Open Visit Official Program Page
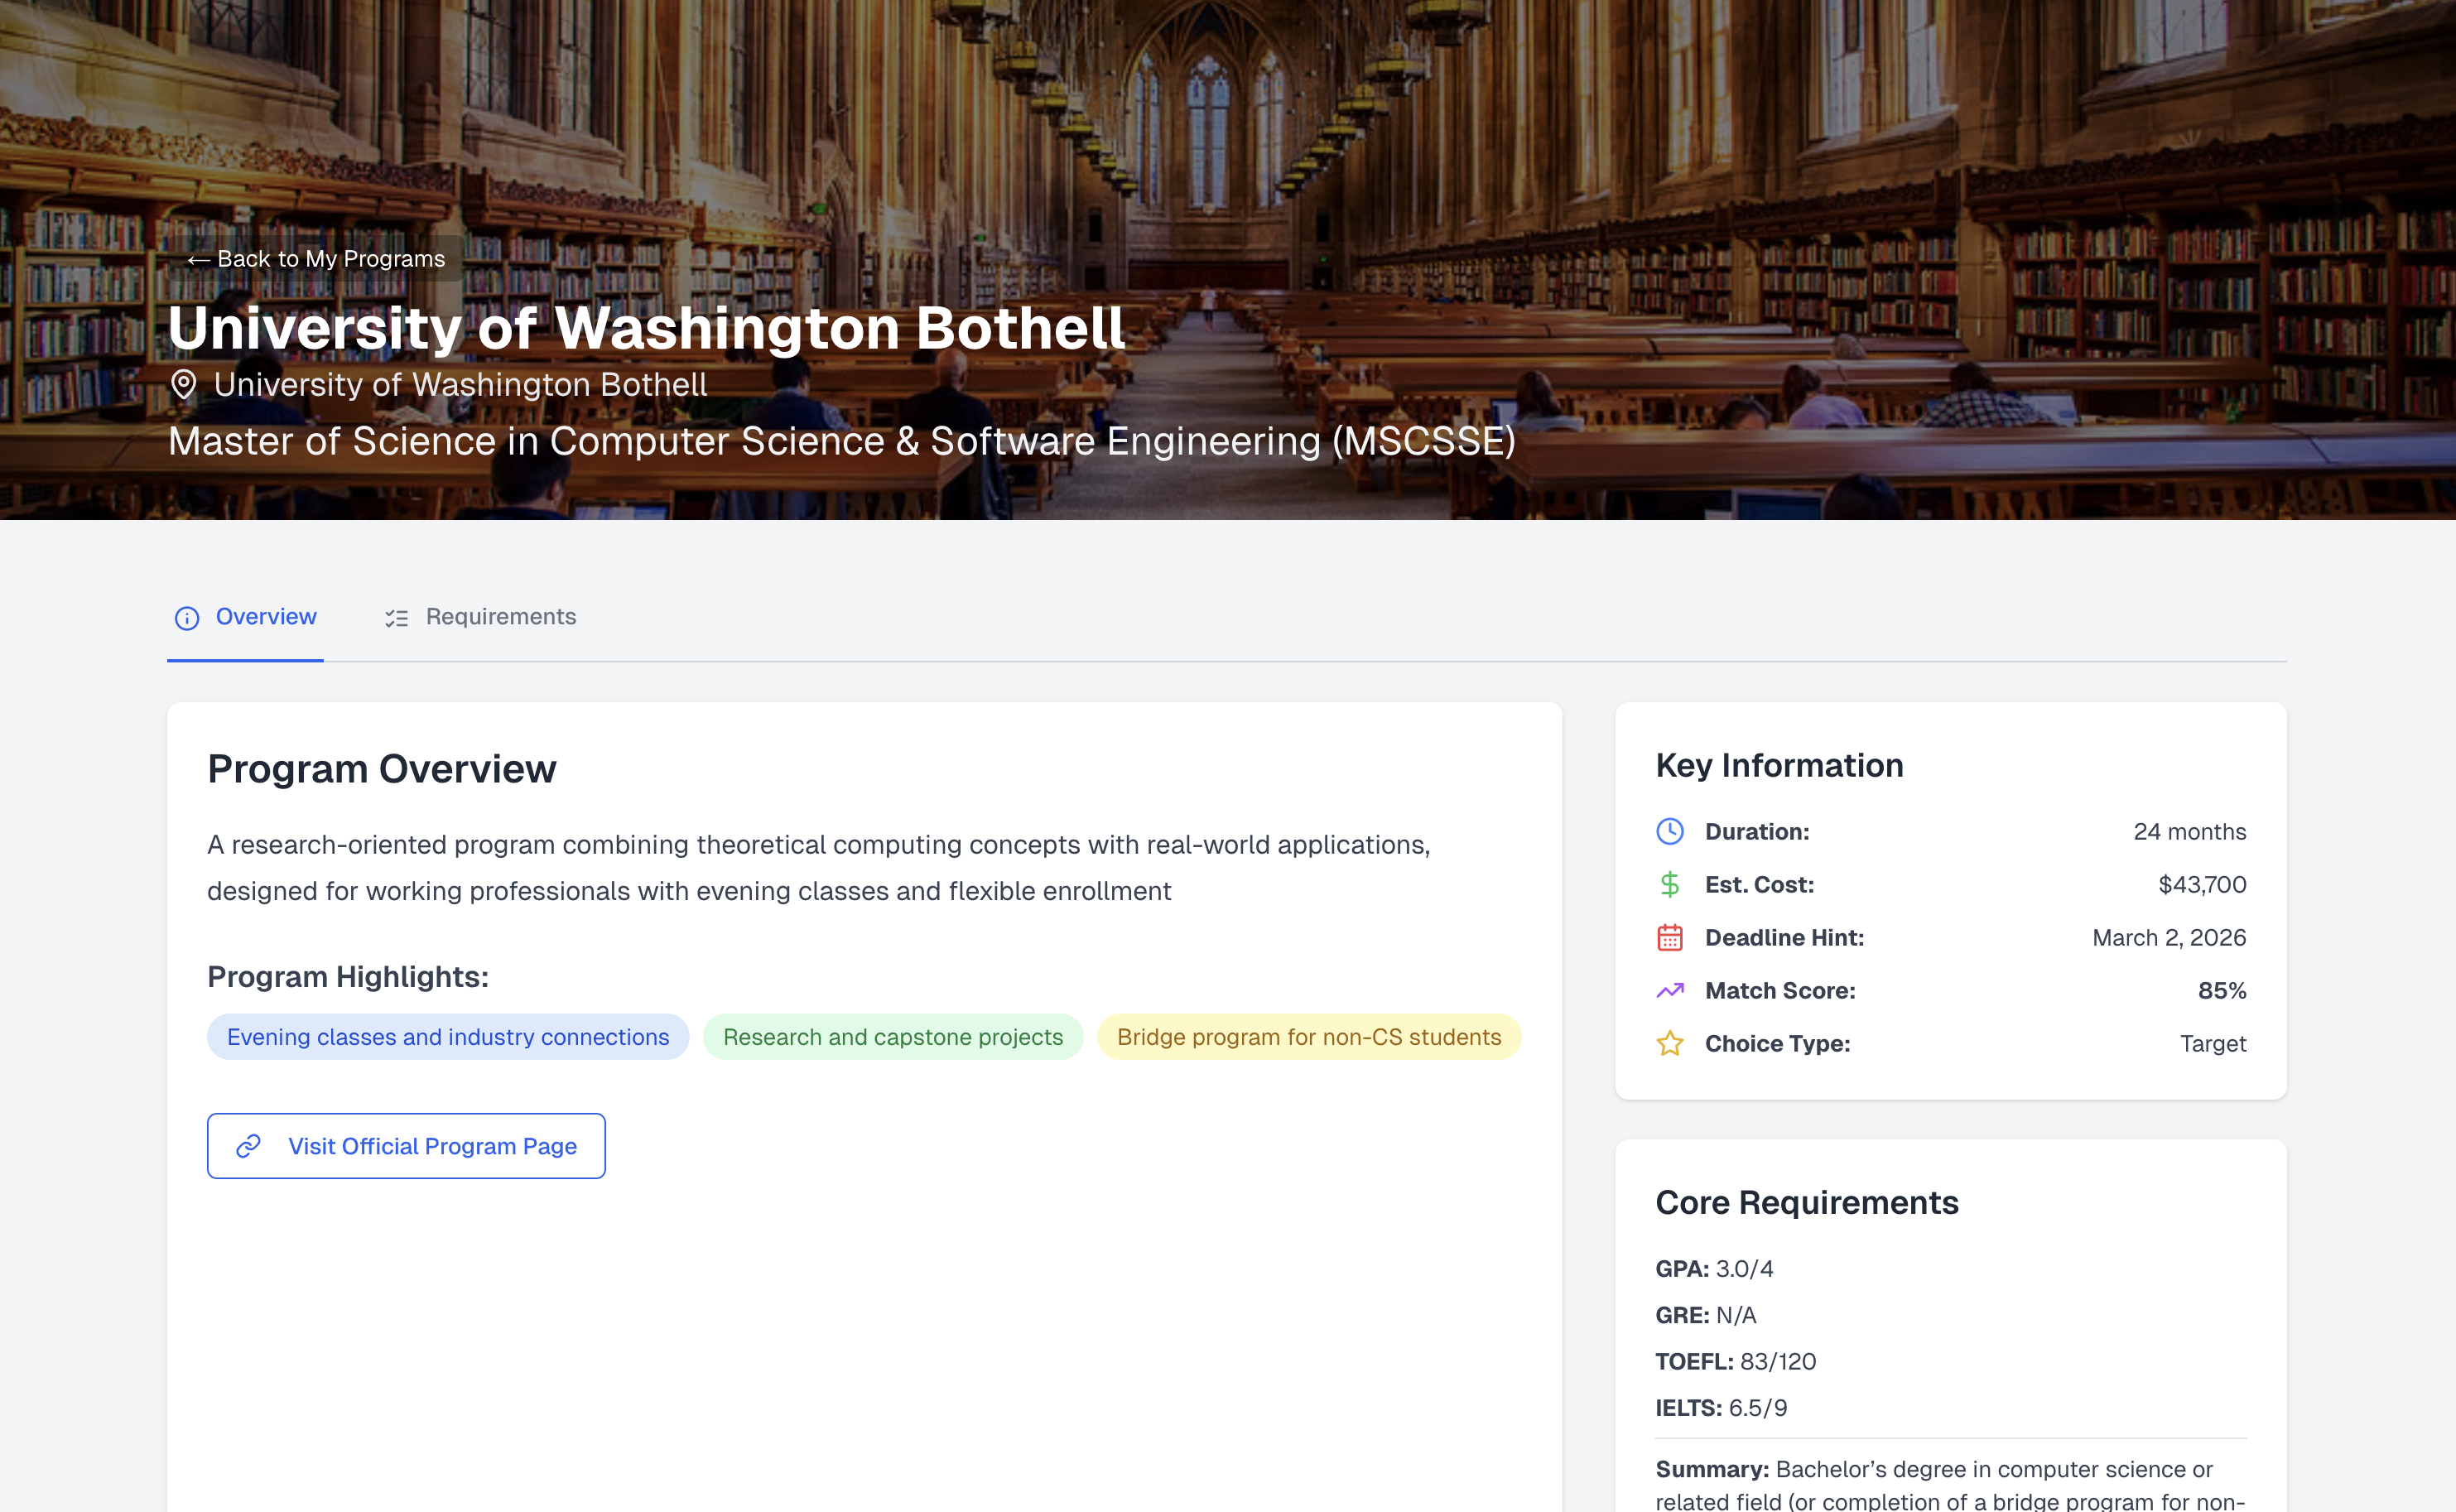Screen dimensions: 2456x1512 (x=431, y=1146)
